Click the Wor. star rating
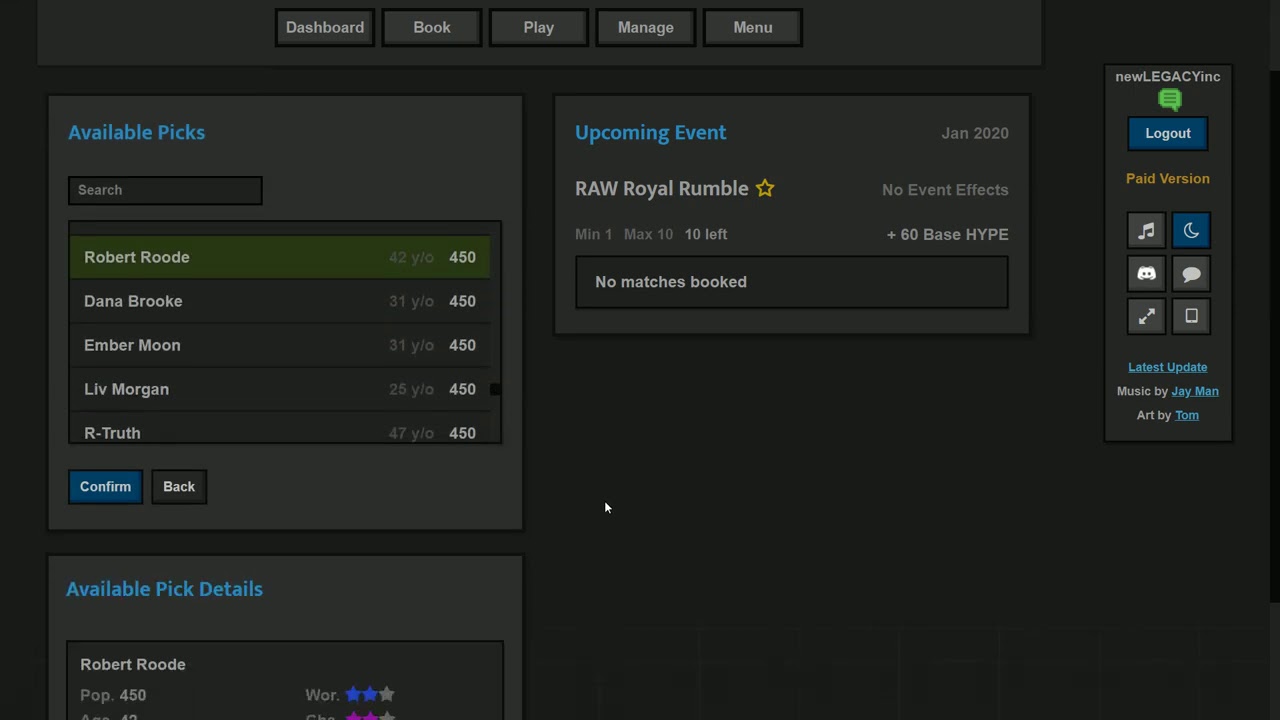 (370, 694)
